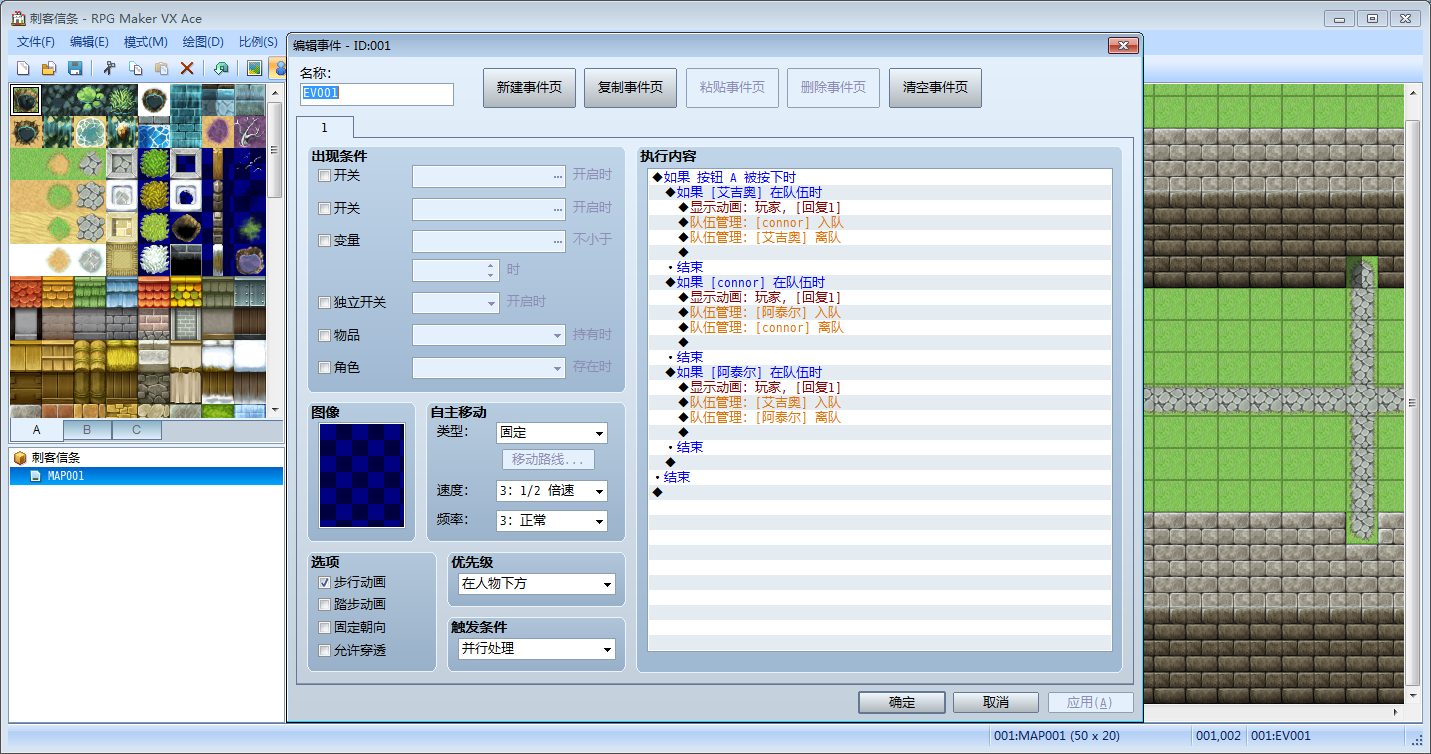Click the Copy icon in the toolbar
The image size is (1431, 754).
click(136, 68)
